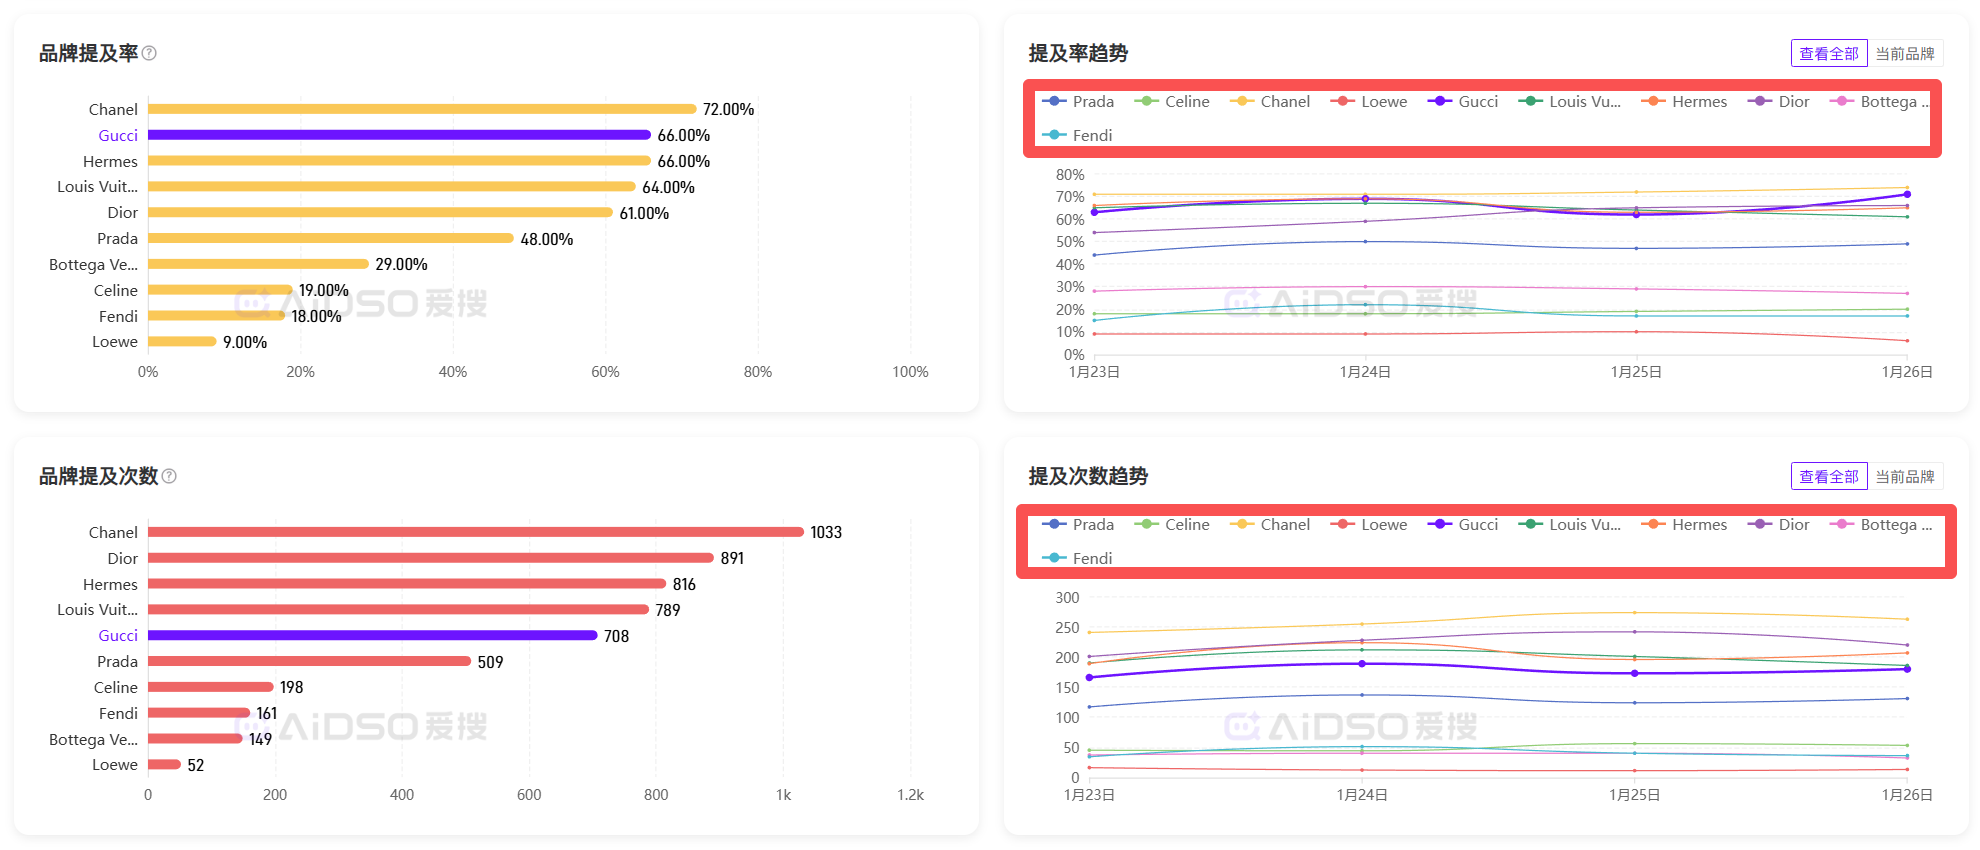This screenshot has width=1980, height=850.
Task: Click the purple Gucci bar in 品牌提及率
Action: click(x=399, y=135)
